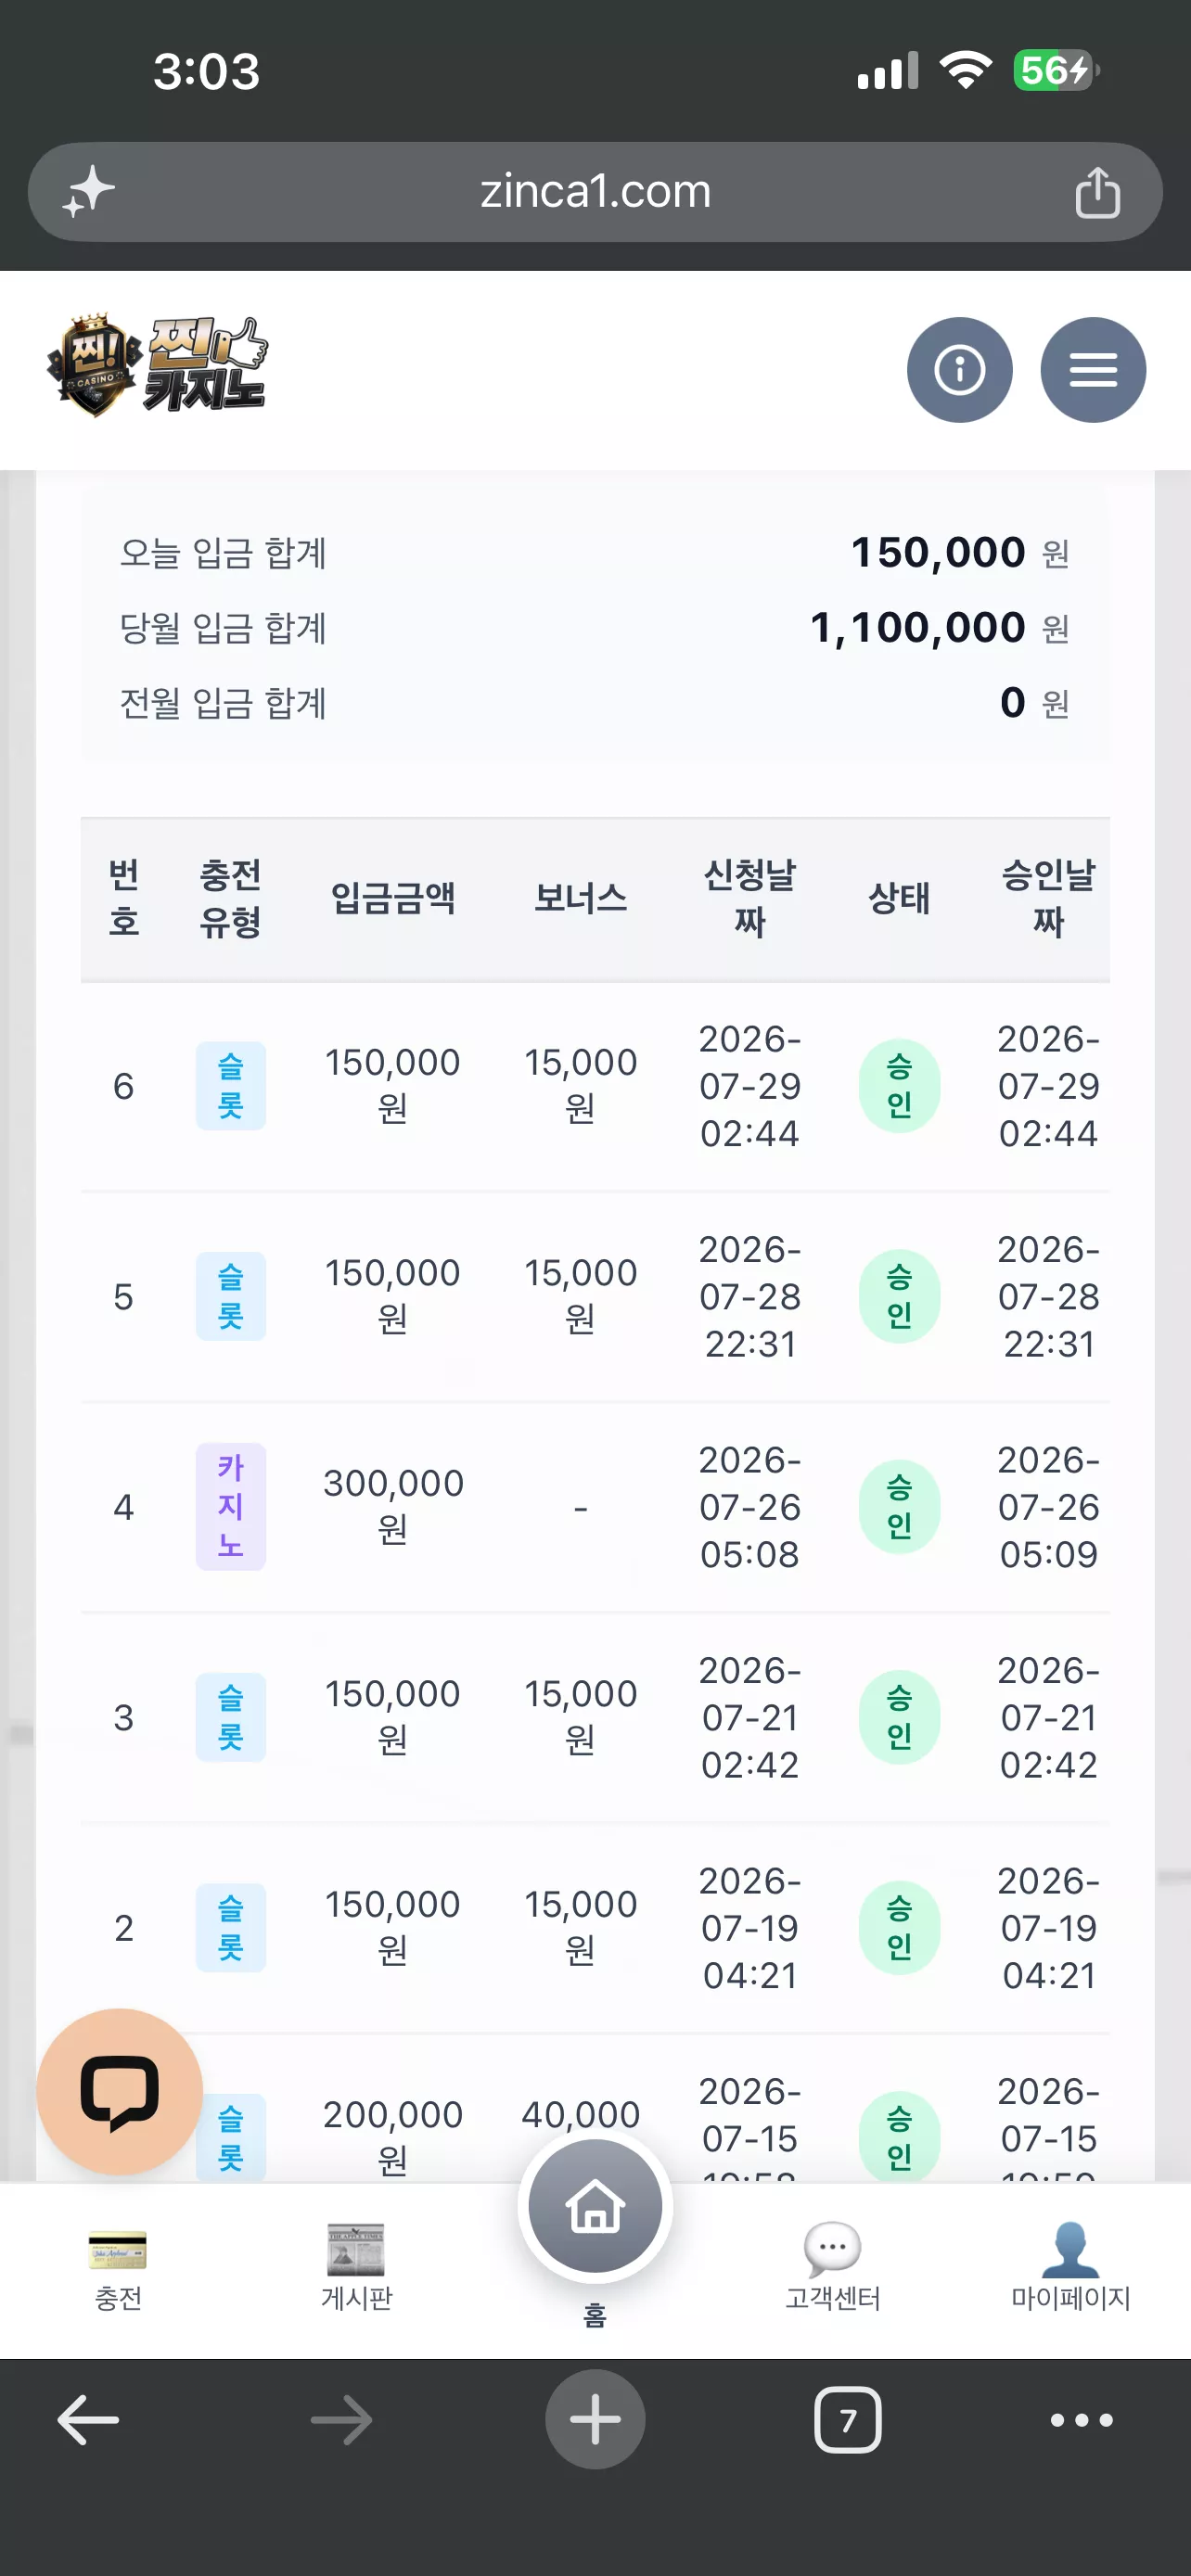Screen dimensions: 1191x2576
Task: Tap the 입금금액 column header
Action: click(x=393, y=898)
